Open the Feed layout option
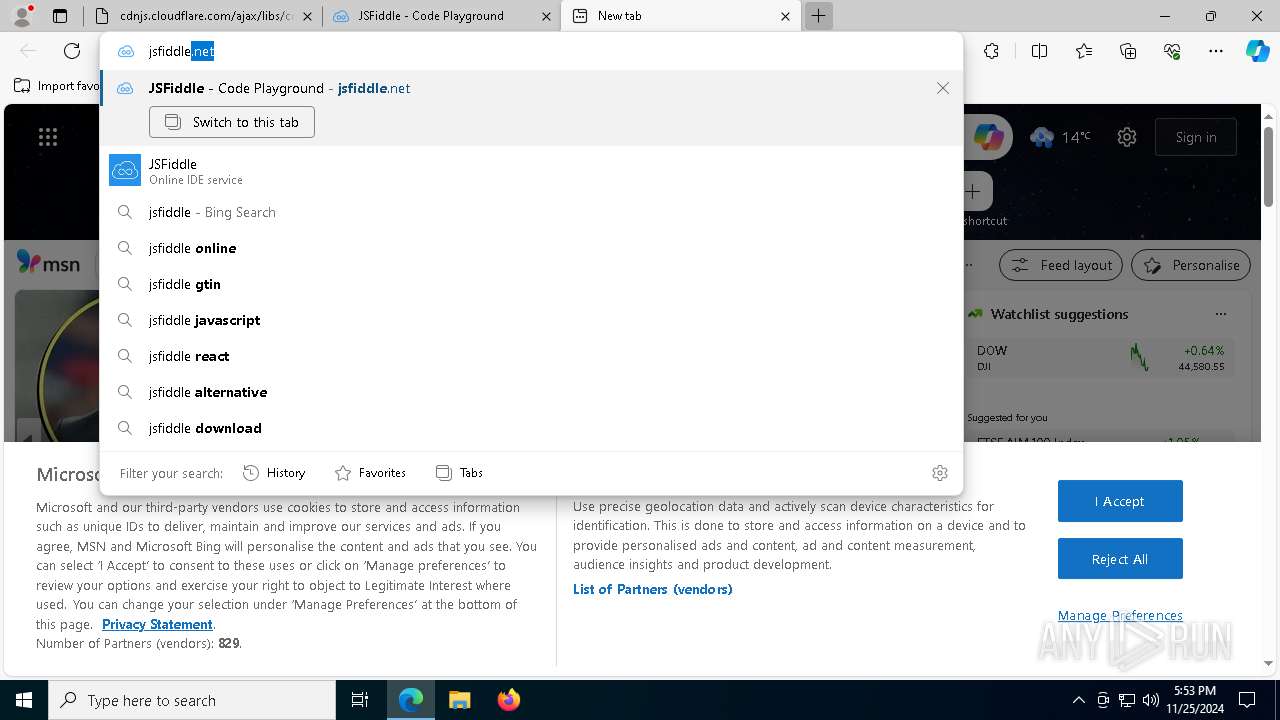 (1061, 265)
